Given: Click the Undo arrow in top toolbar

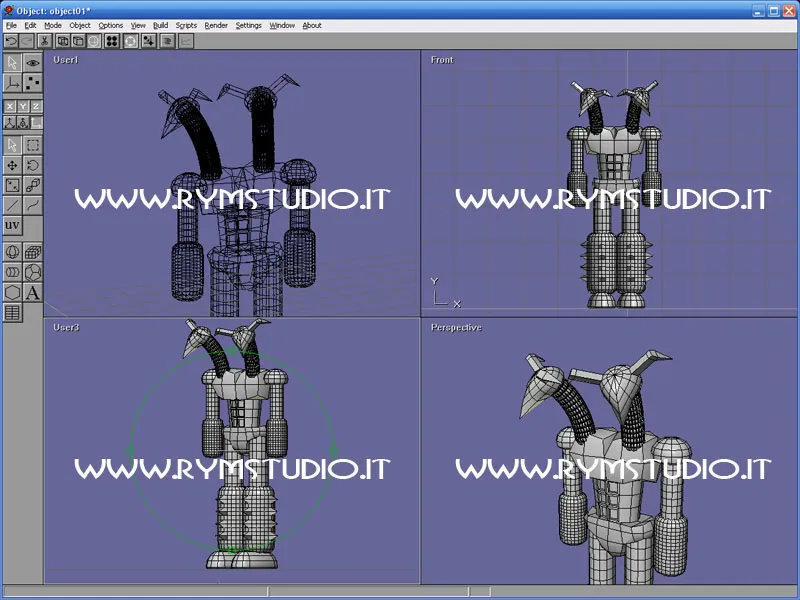Looking at the screenshot, I should (11, 41).
